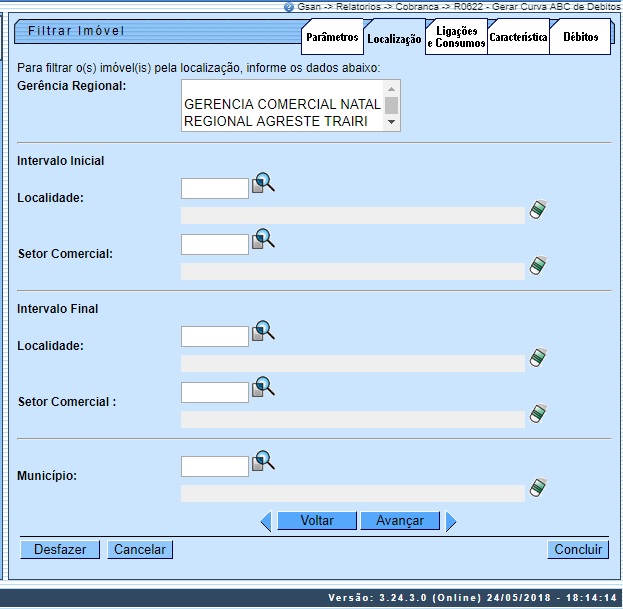Clear final Localidade with eraser icon

click(538, 358)
